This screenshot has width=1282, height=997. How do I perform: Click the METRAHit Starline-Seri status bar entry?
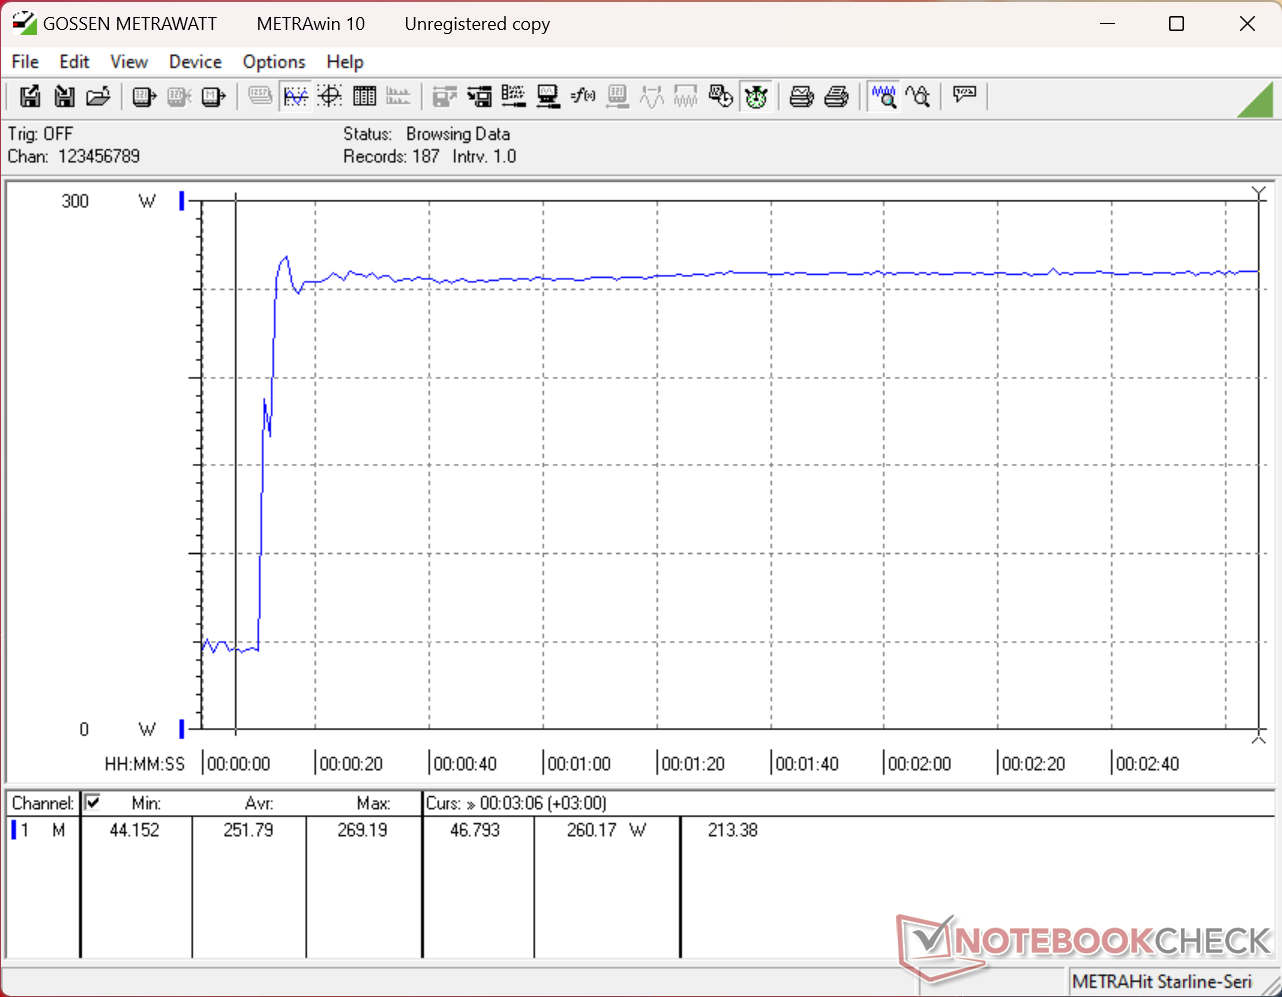1162,982
